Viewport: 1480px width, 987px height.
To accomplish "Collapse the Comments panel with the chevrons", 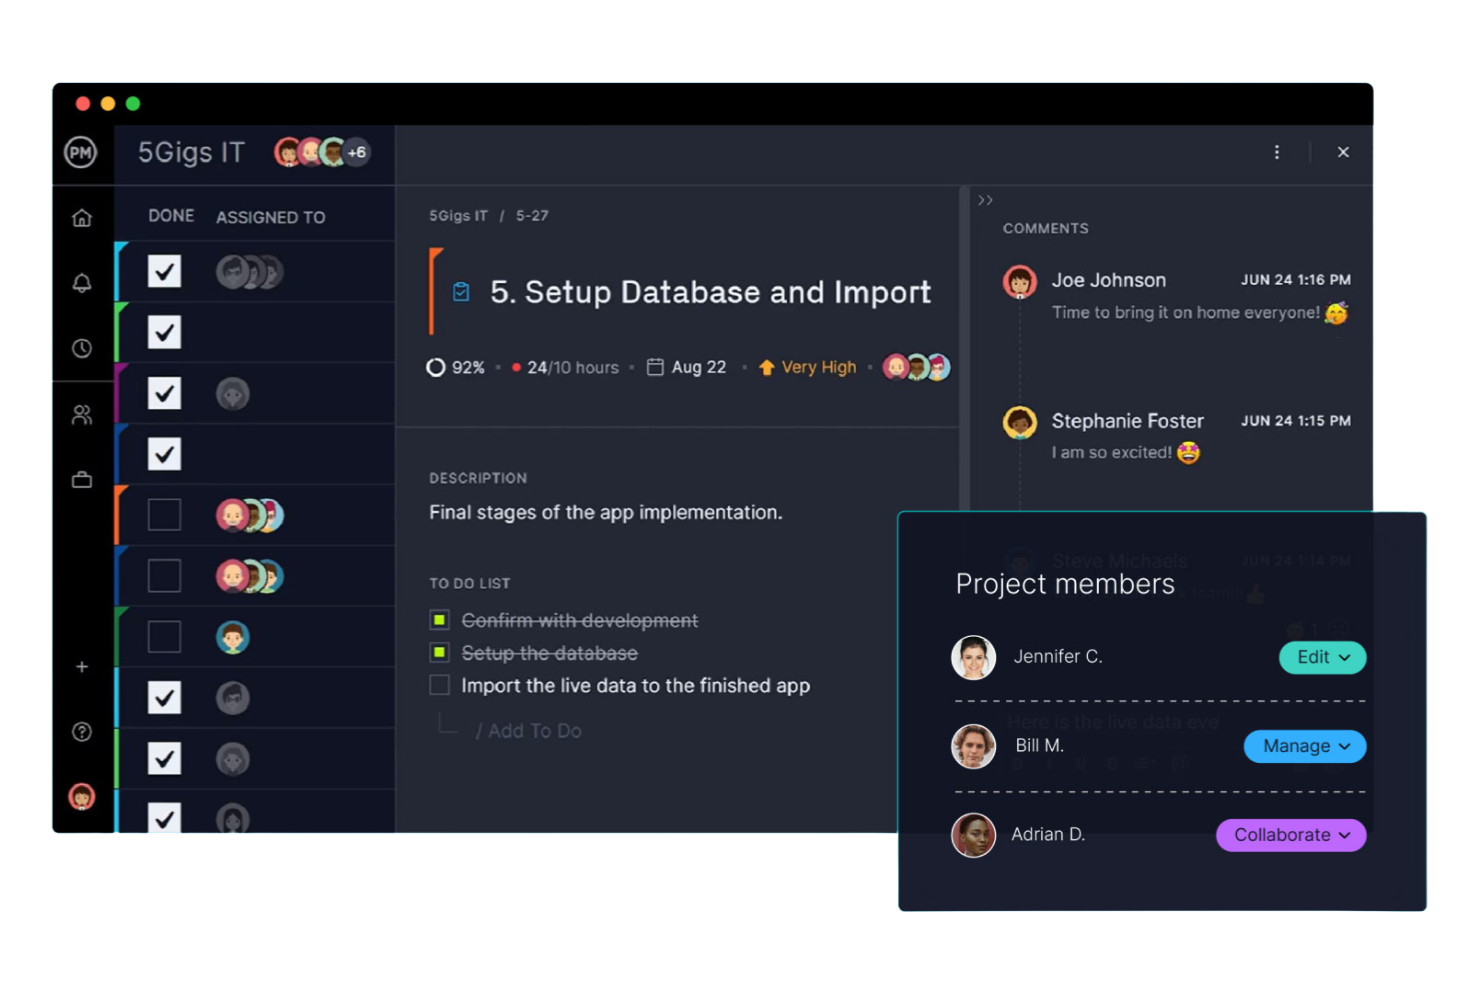I will pos(985,200).
